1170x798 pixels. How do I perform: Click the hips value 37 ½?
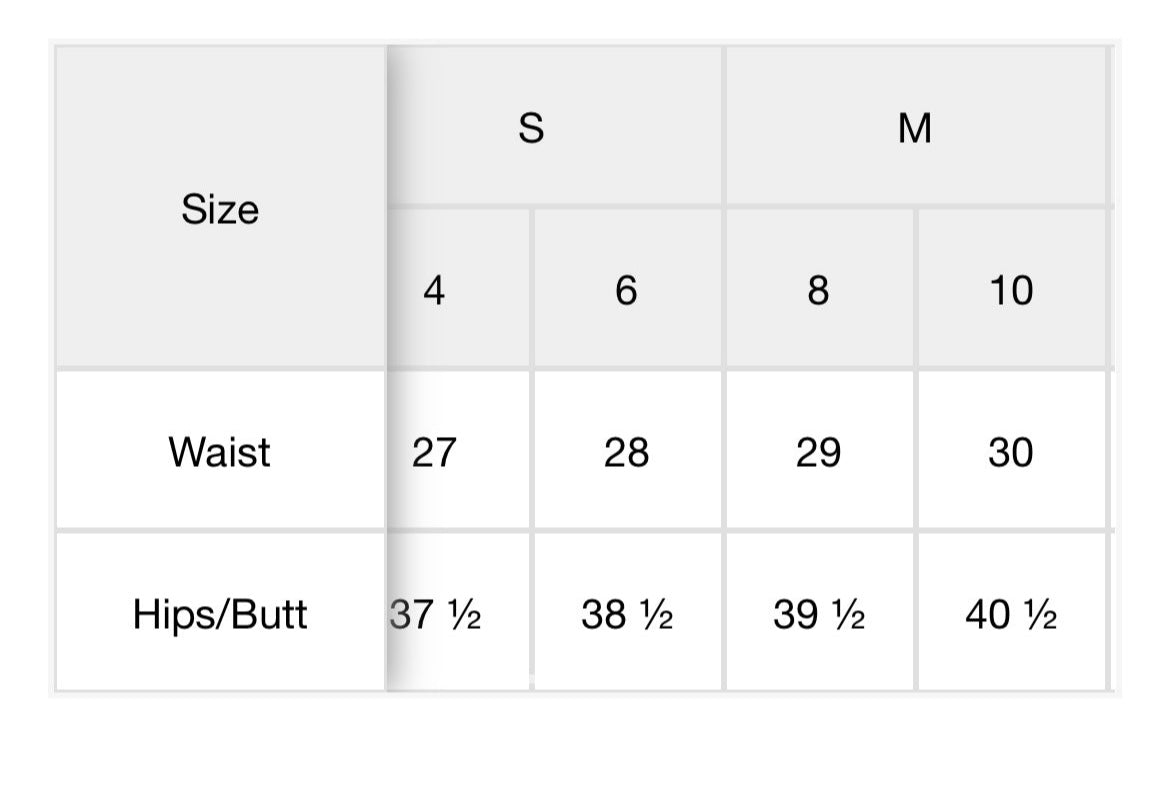tap(436, 614)
